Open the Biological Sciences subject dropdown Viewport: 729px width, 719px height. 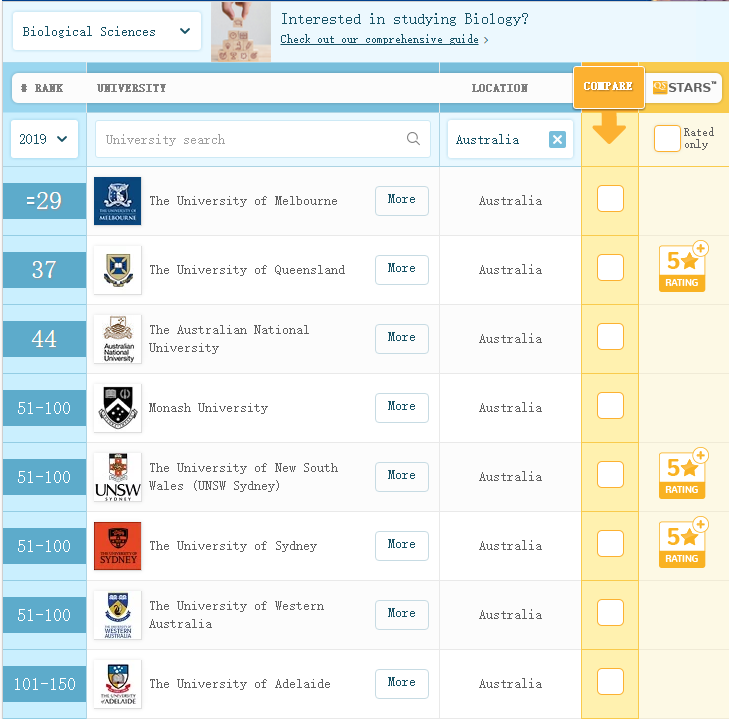tap(107, 31)
